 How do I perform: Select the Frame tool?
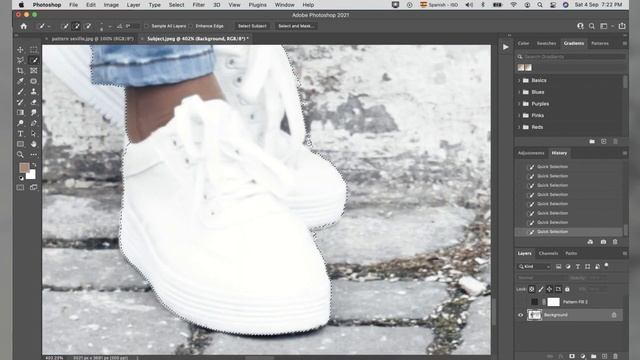(33, 71)
